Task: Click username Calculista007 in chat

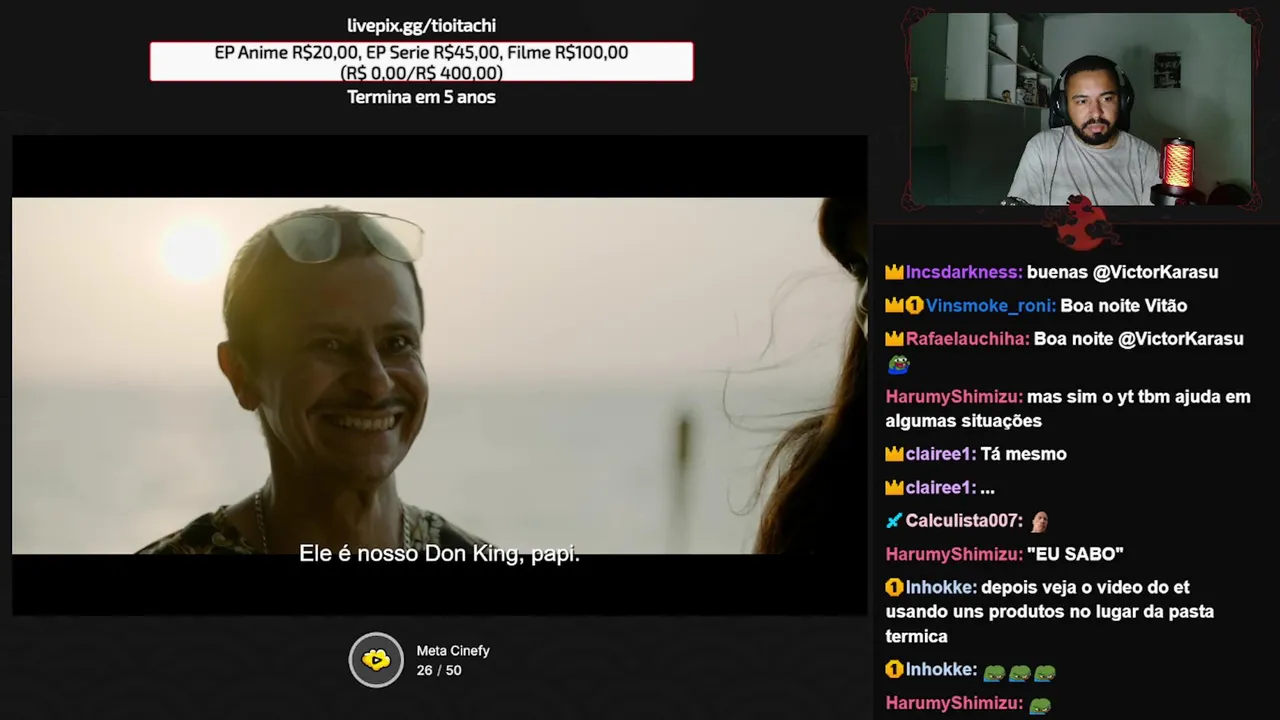Action: [964, 521]
